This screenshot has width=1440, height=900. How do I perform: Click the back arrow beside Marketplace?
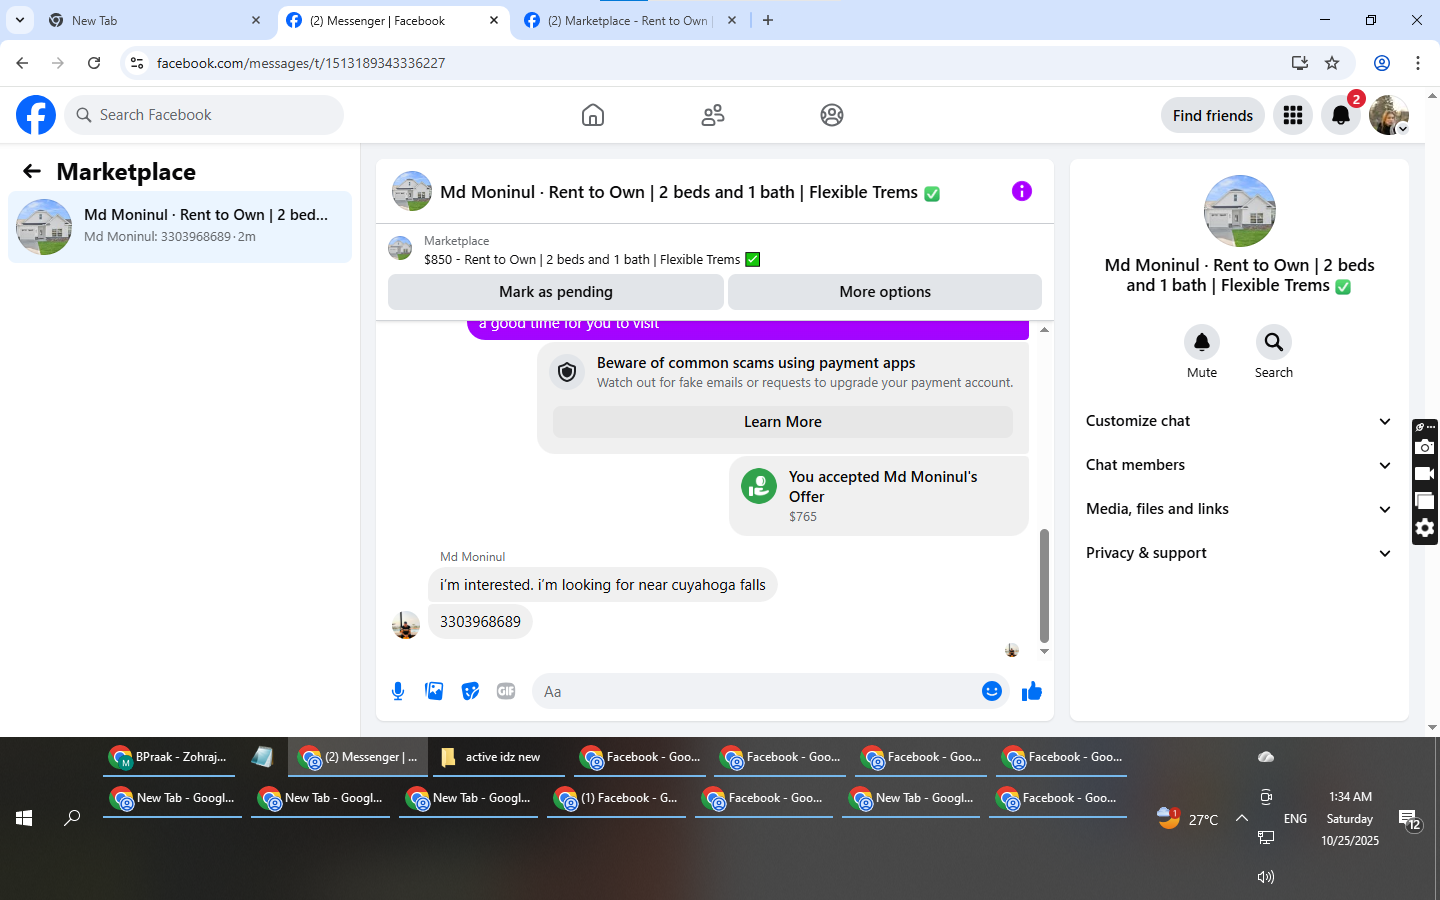point(32,171)
